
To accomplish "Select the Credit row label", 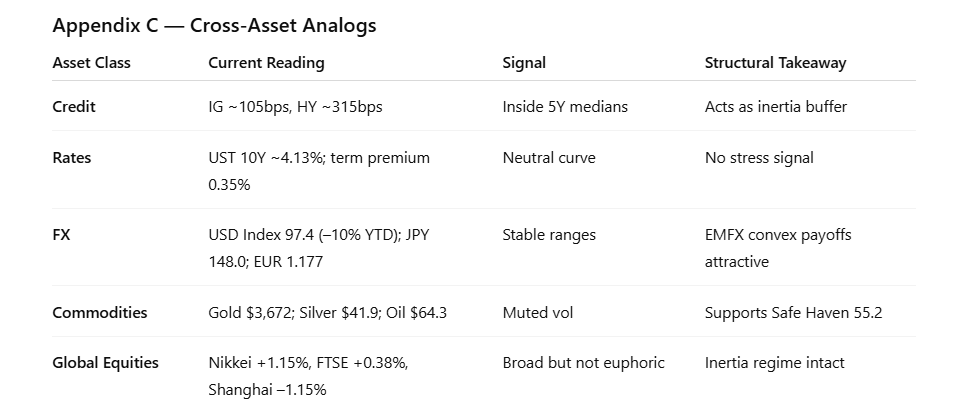I will pyautogui.click(x=74, y=106).
